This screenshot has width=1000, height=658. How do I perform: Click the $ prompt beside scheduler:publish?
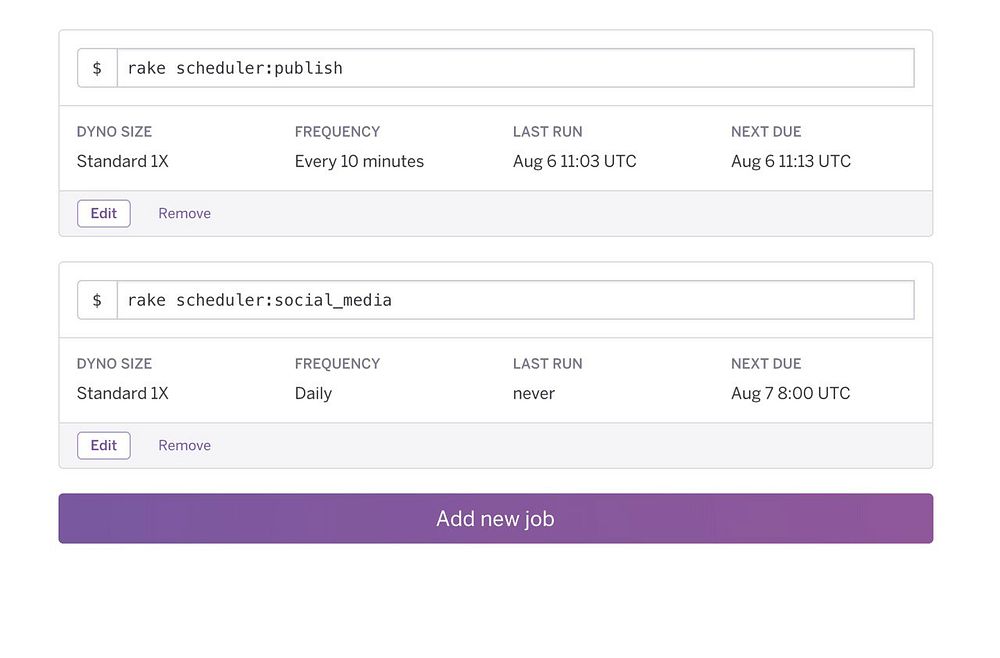[97, 68]
